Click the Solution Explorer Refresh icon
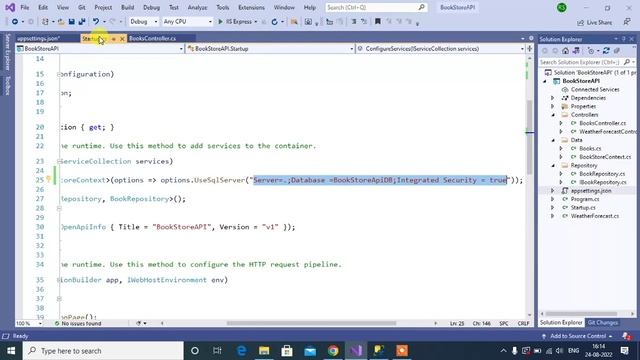 pos(606,51)
